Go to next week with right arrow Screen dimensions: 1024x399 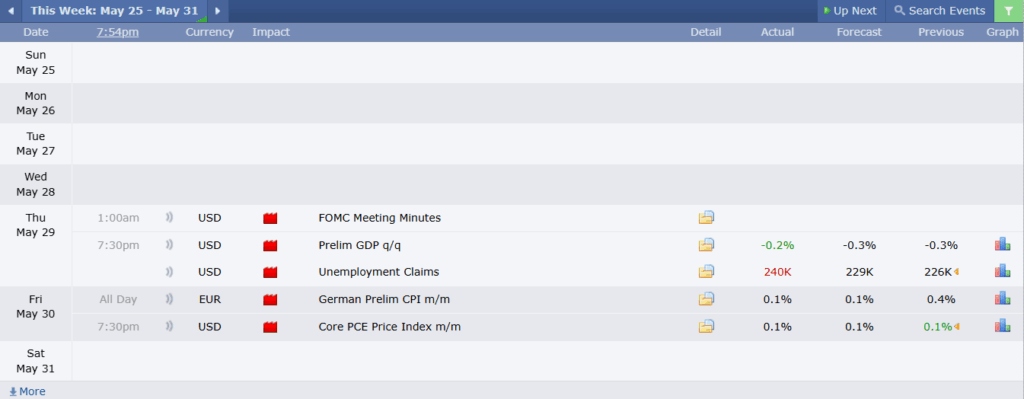pos(217,11)
